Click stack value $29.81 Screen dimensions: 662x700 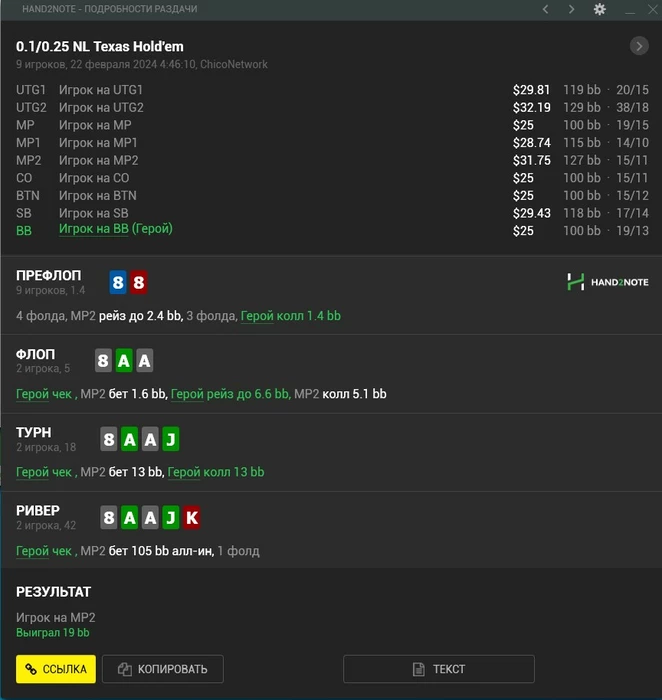tap(531, 90)
